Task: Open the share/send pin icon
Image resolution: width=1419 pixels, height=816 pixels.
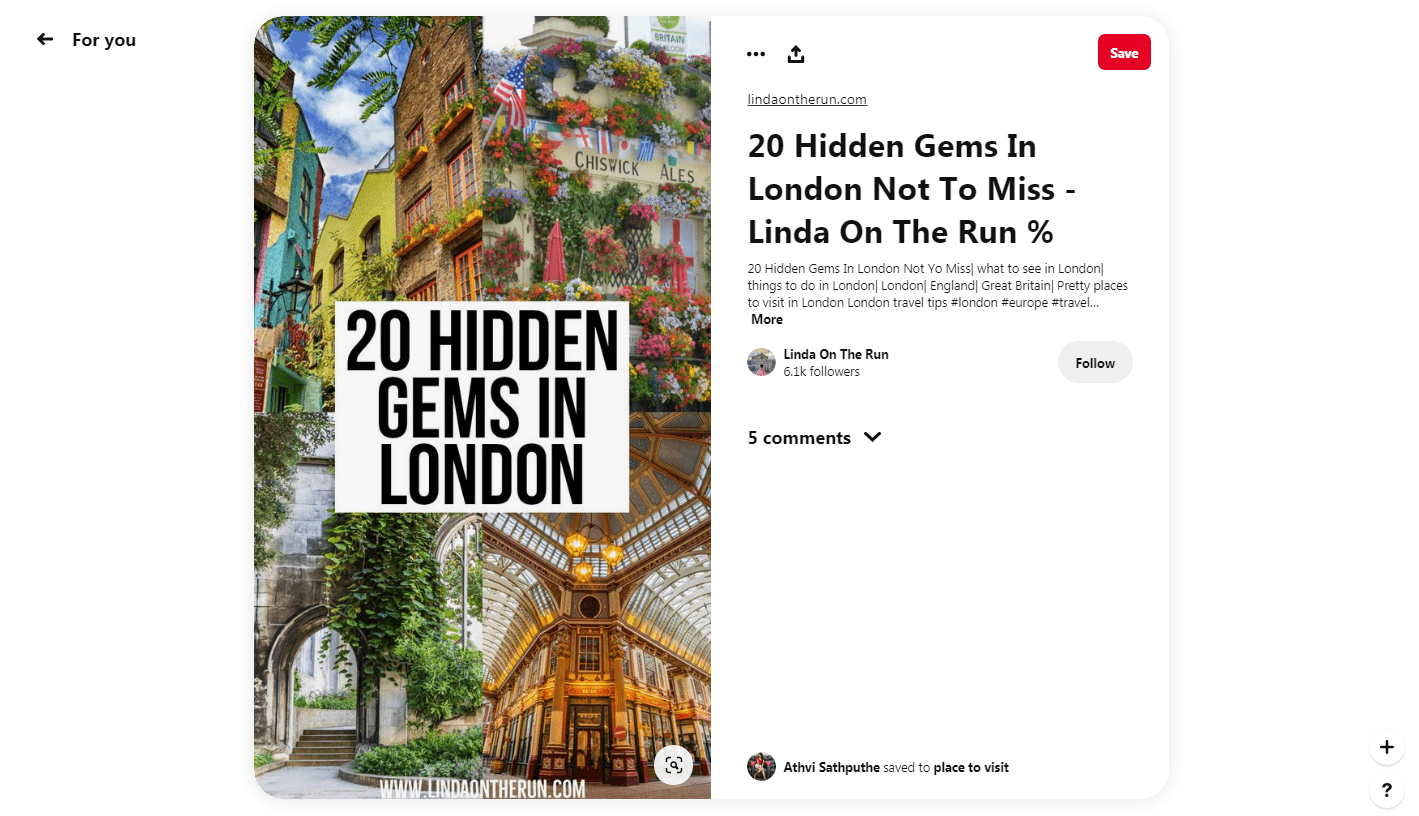Action: (796, 54)
